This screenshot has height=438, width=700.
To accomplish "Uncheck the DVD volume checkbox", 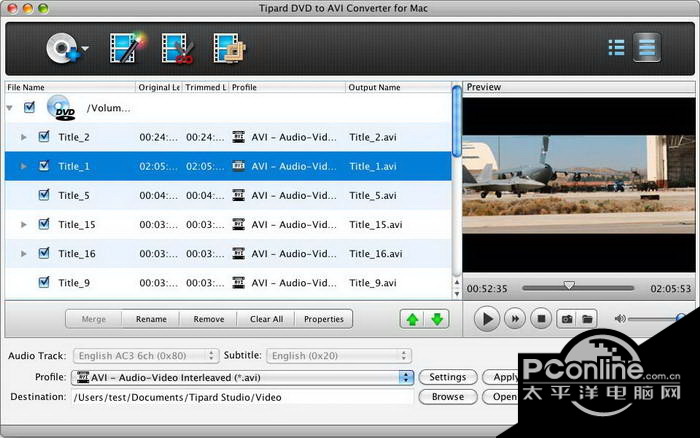I will click(x=29, y=107).
